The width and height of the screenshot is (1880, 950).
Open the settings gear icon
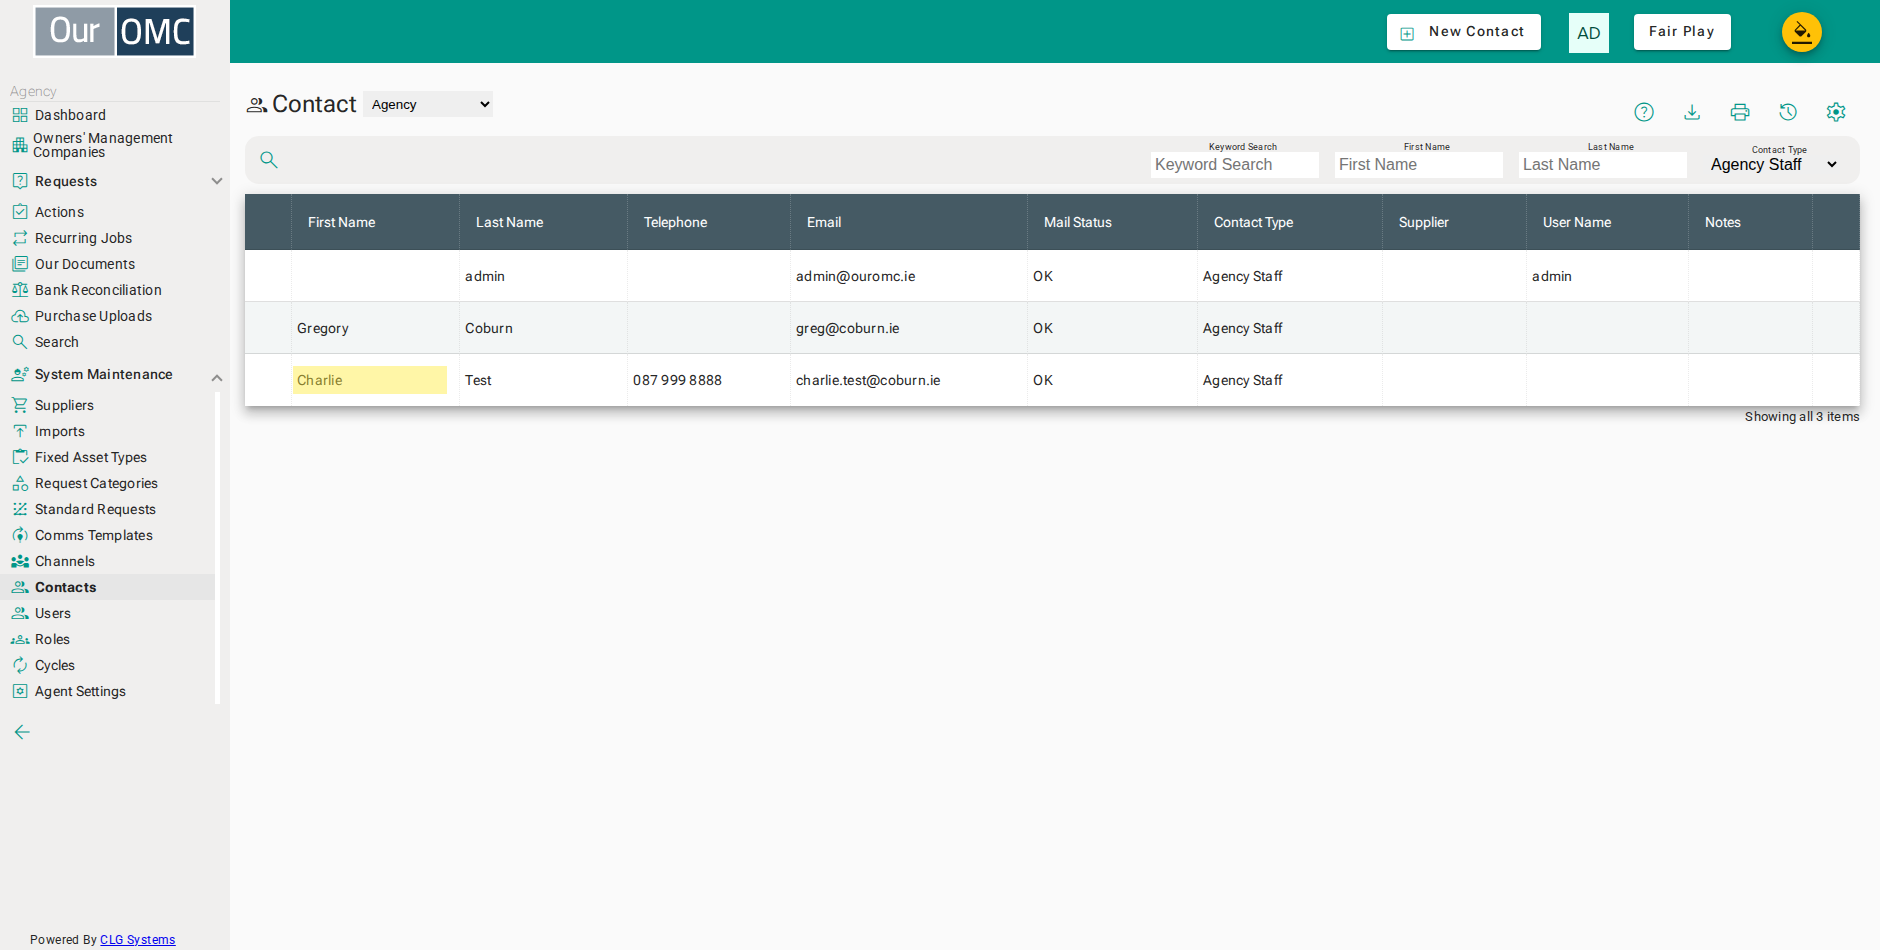1836,112
